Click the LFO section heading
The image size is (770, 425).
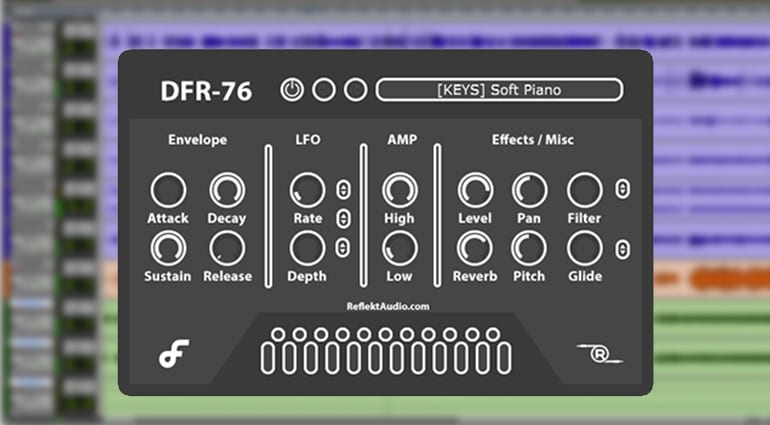[308, 140]
